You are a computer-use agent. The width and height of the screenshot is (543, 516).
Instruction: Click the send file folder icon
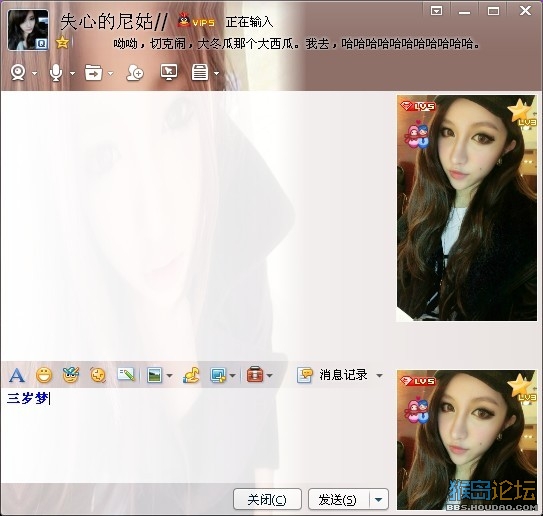[x=94, y=73]
